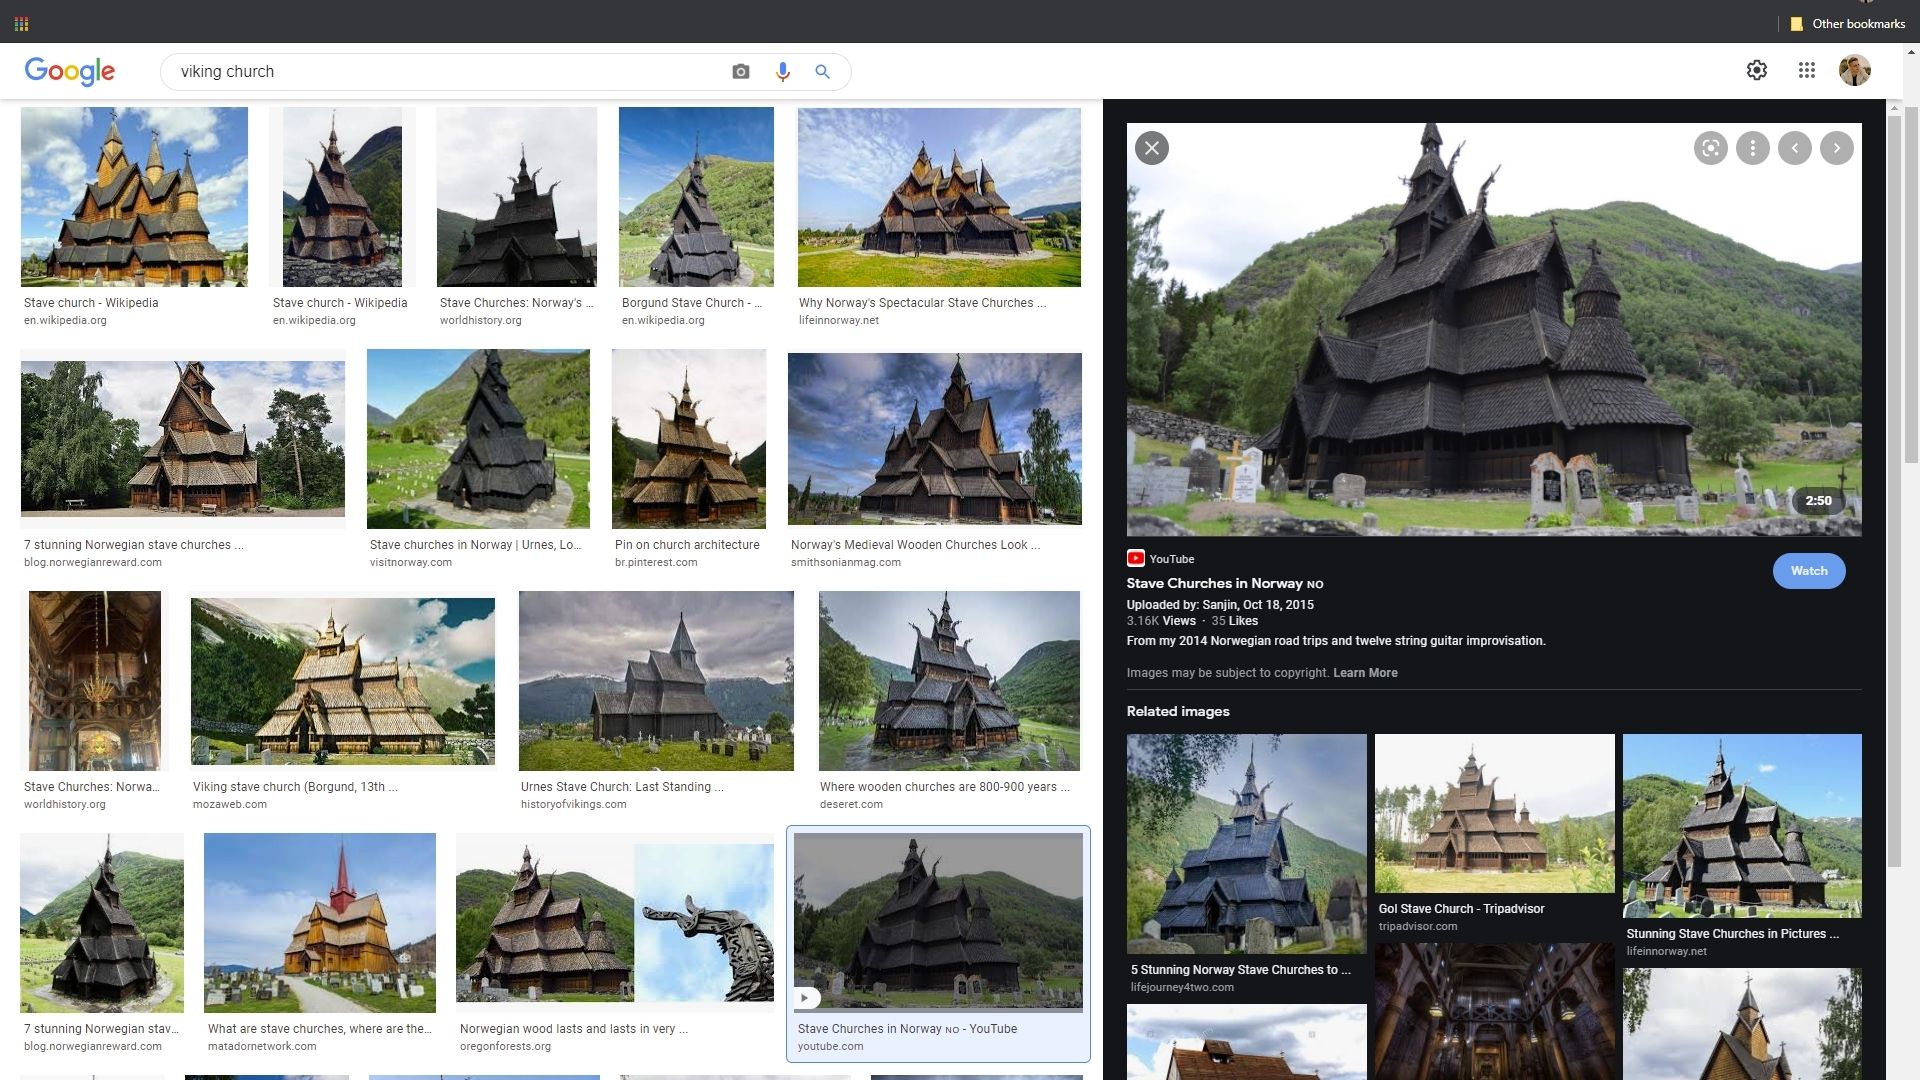
Task: Click the lifeinnorway.net source under the related image
Action: (1666, 952)
